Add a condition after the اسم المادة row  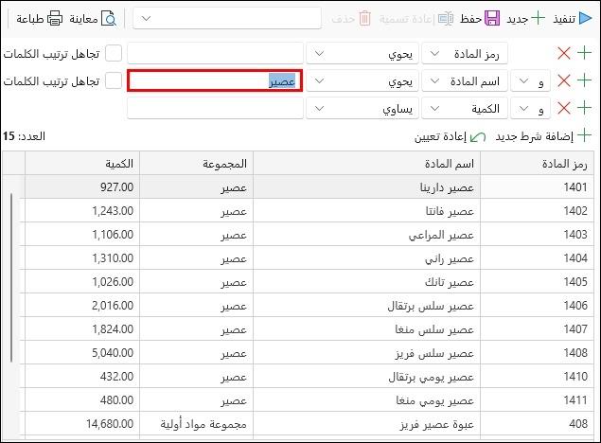click(584, 80)
